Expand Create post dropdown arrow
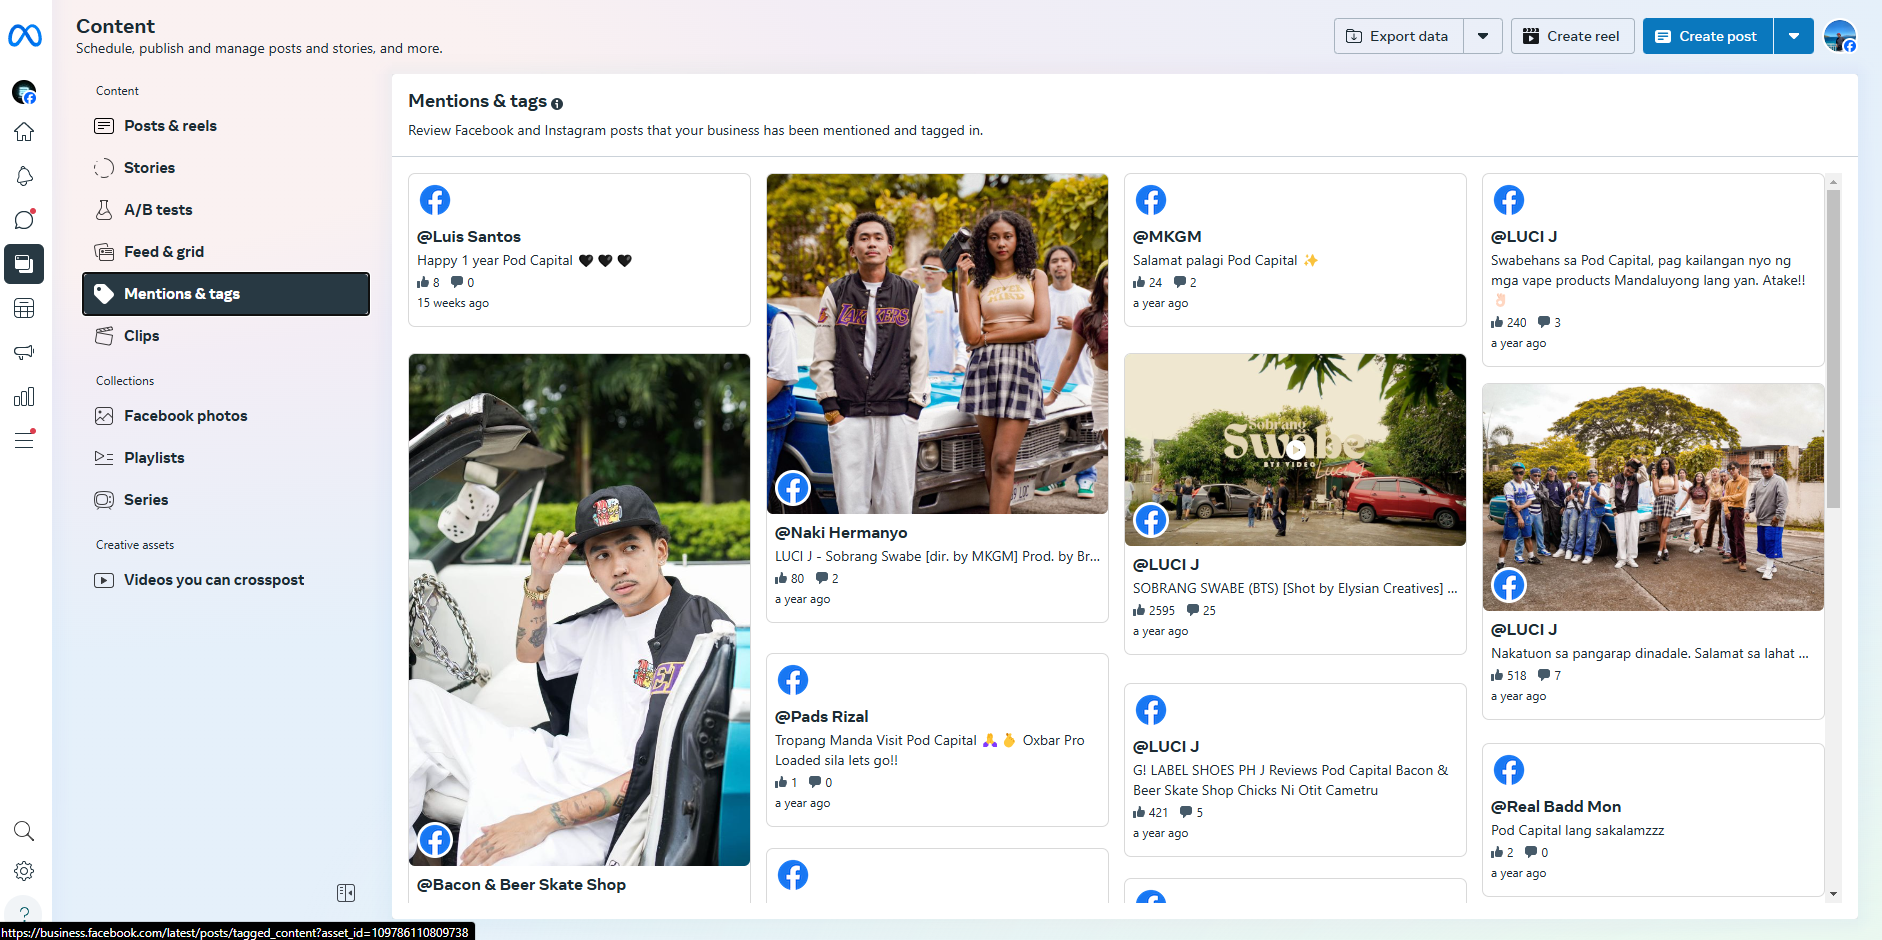1882x940 pixels. (1794, 36)
